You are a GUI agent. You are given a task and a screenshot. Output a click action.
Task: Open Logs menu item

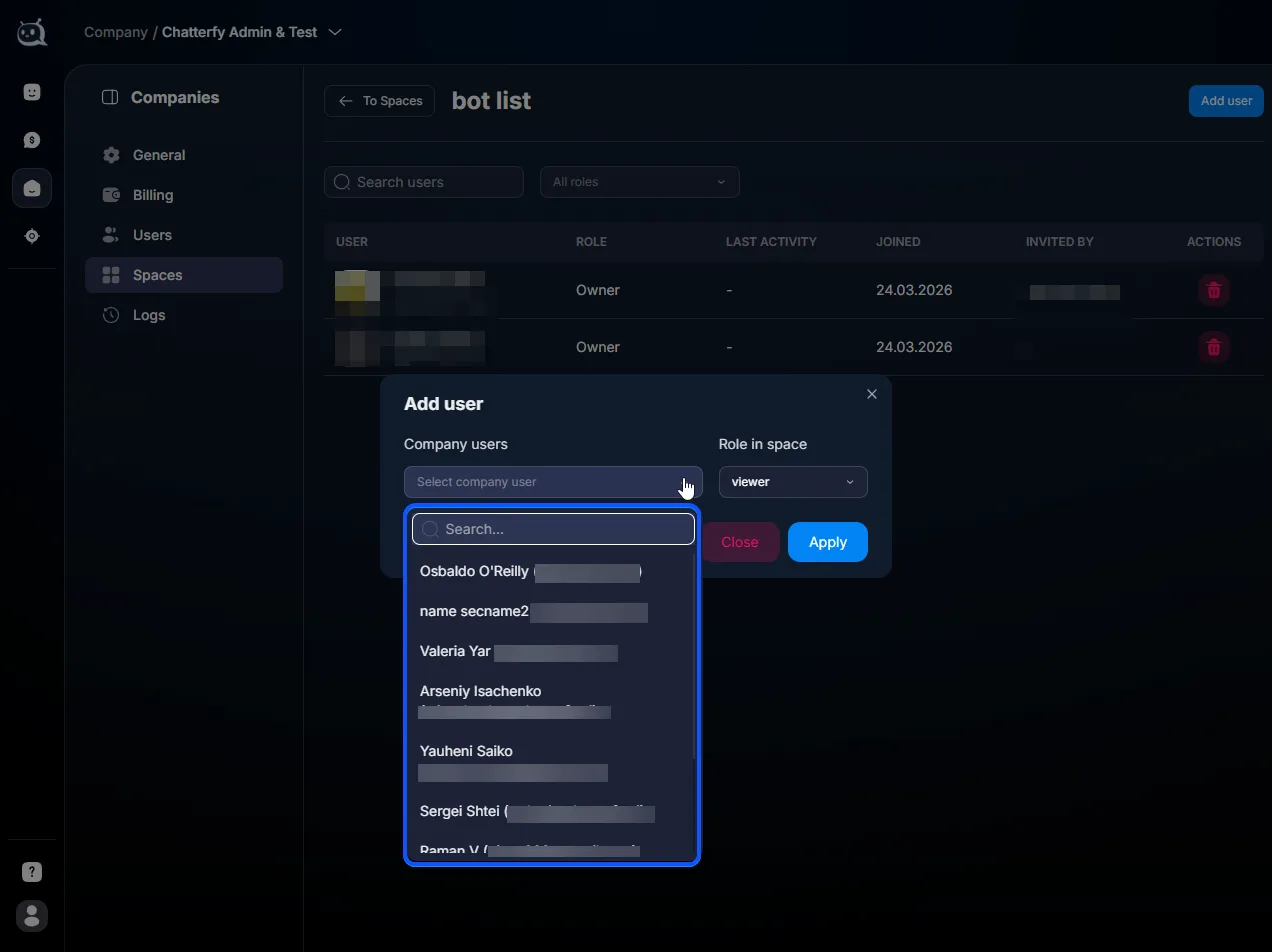click(184, 315)
